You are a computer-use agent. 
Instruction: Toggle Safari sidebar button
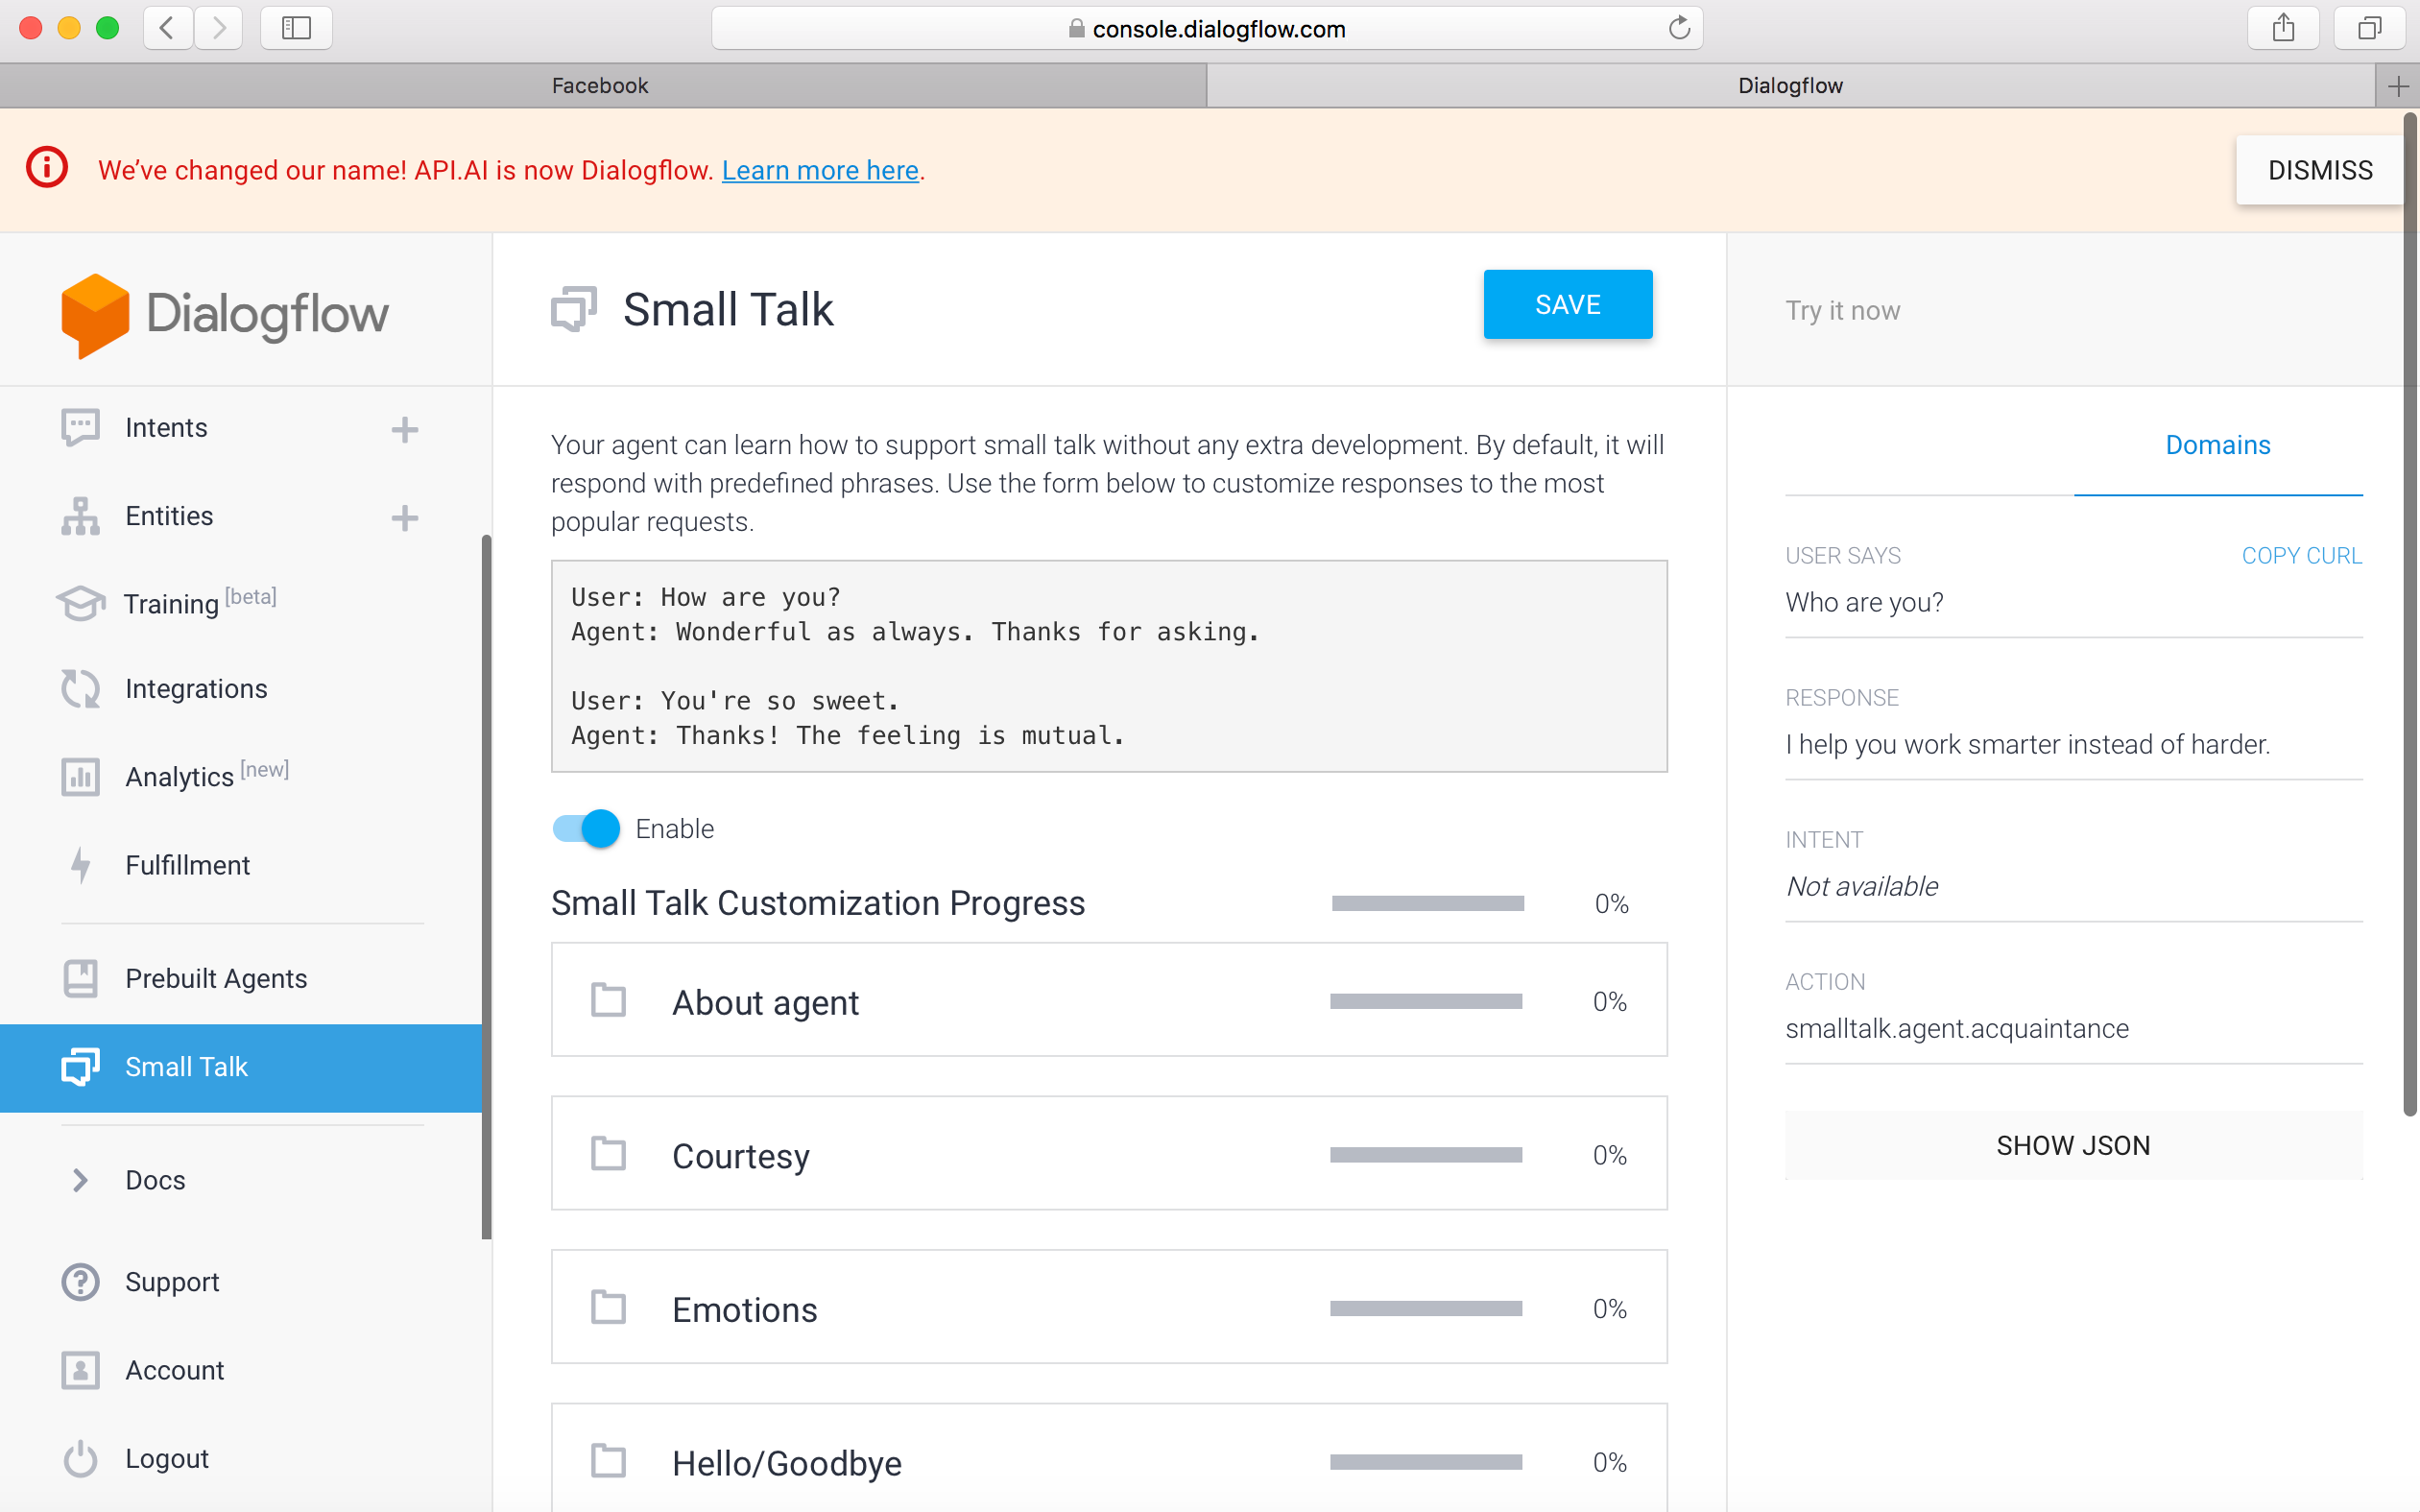click(296, 28)
